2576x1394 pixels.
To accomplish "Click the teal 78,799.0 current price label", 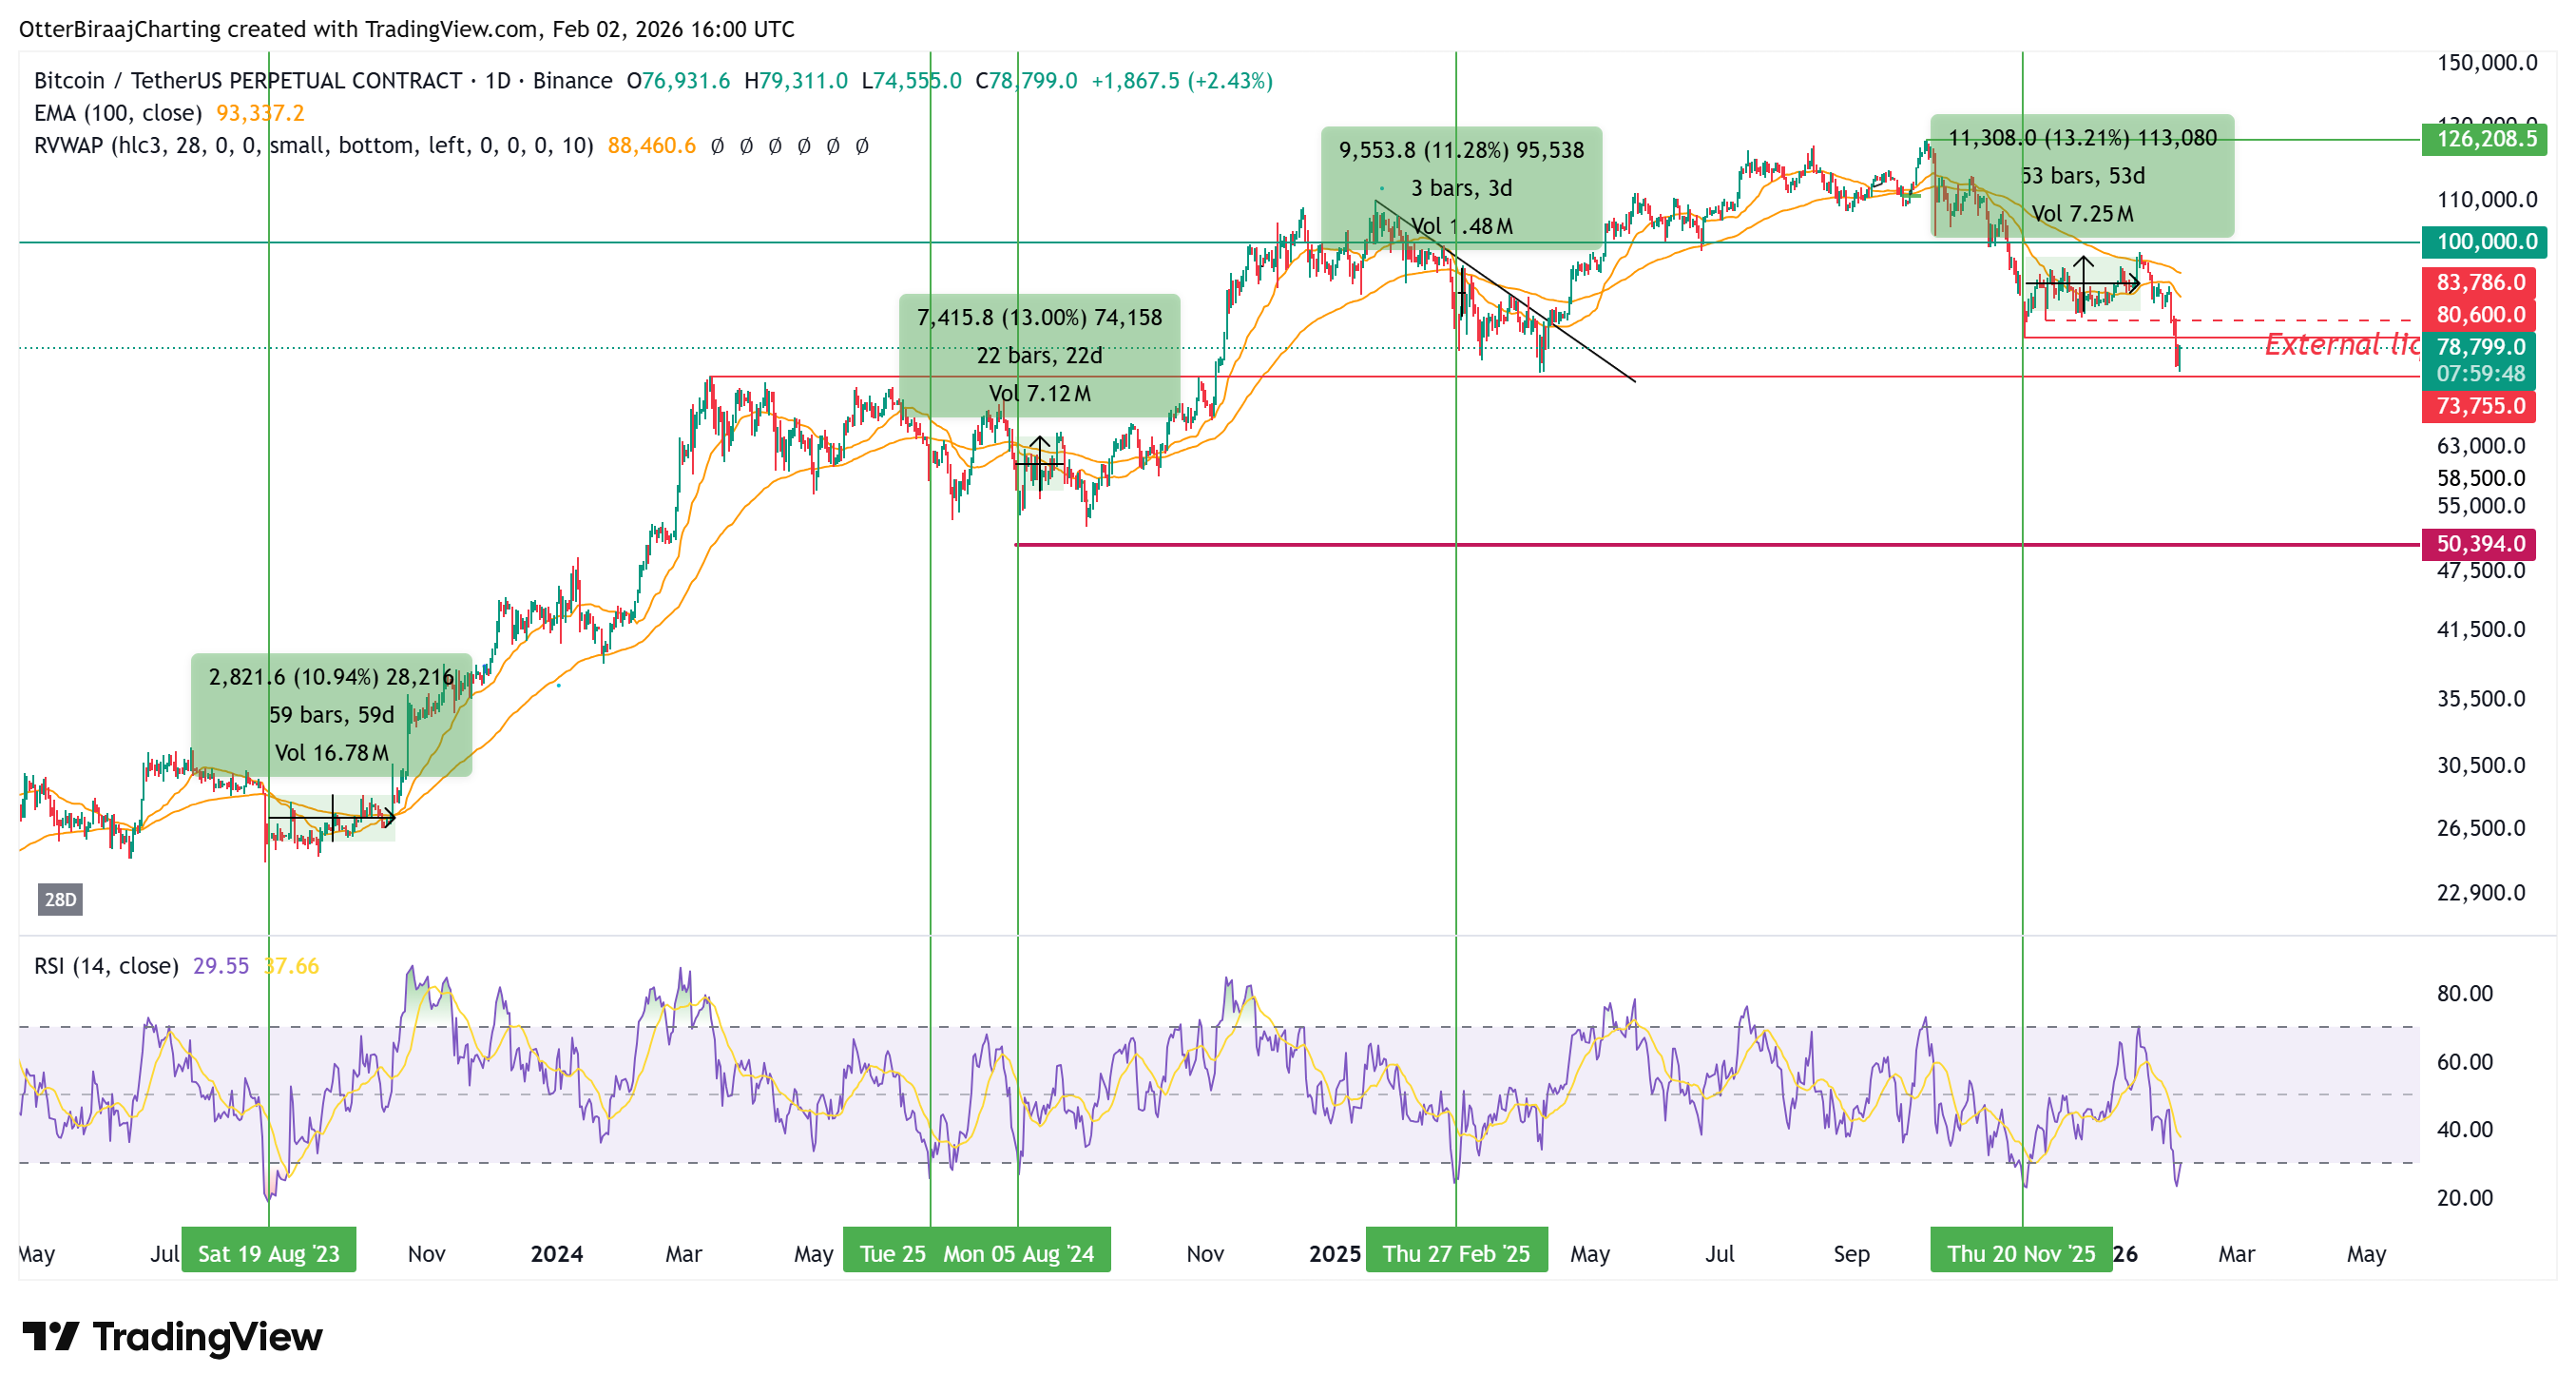I will 2484,348.
